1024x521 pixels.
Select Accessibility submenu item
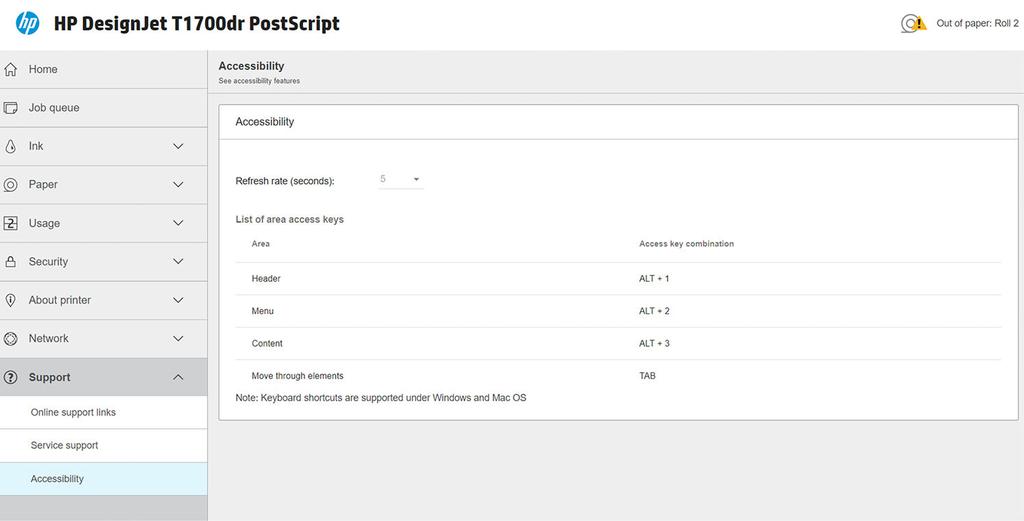coord(103,479)
